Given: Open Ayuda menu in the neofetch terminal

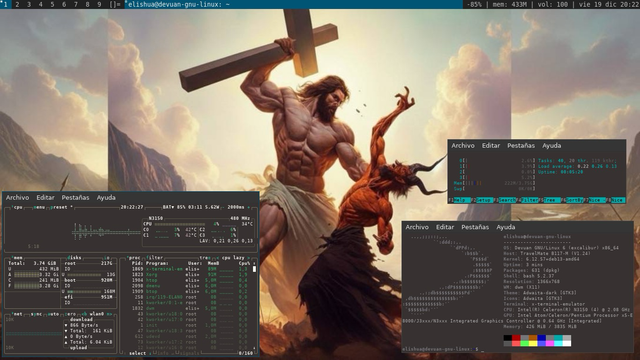Looking at the screenshot, I should (x=506, y=227).
